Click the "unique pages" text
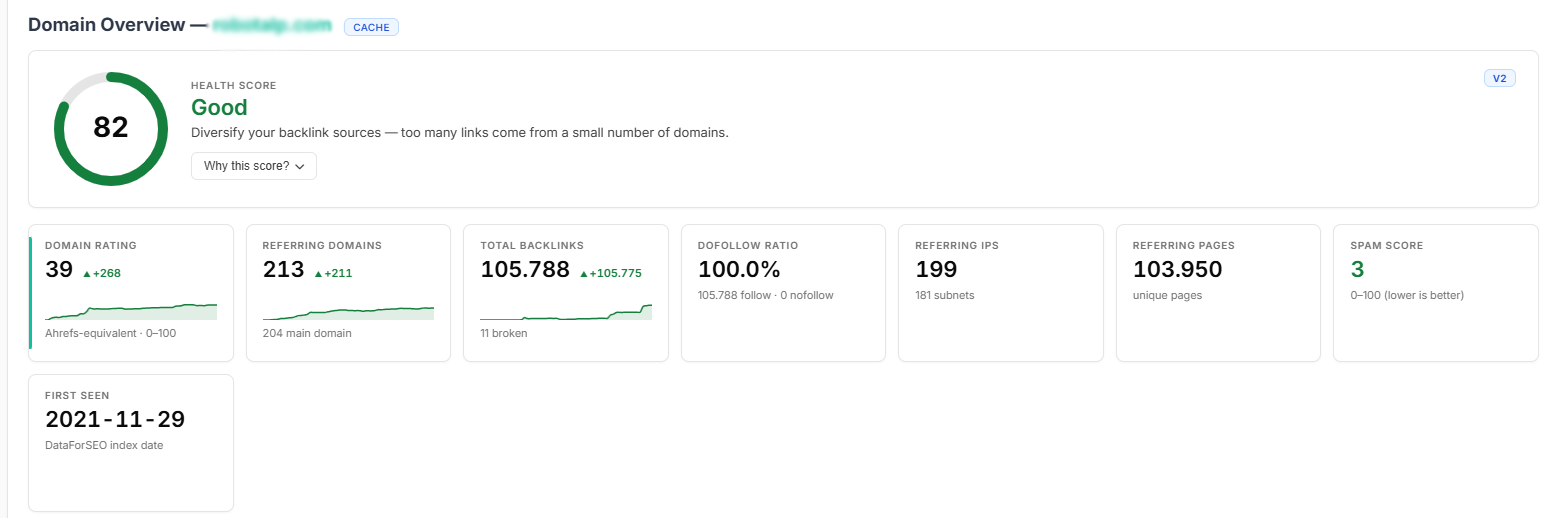This screenshot has width=1559, height=518. (x=1167, y=295)
